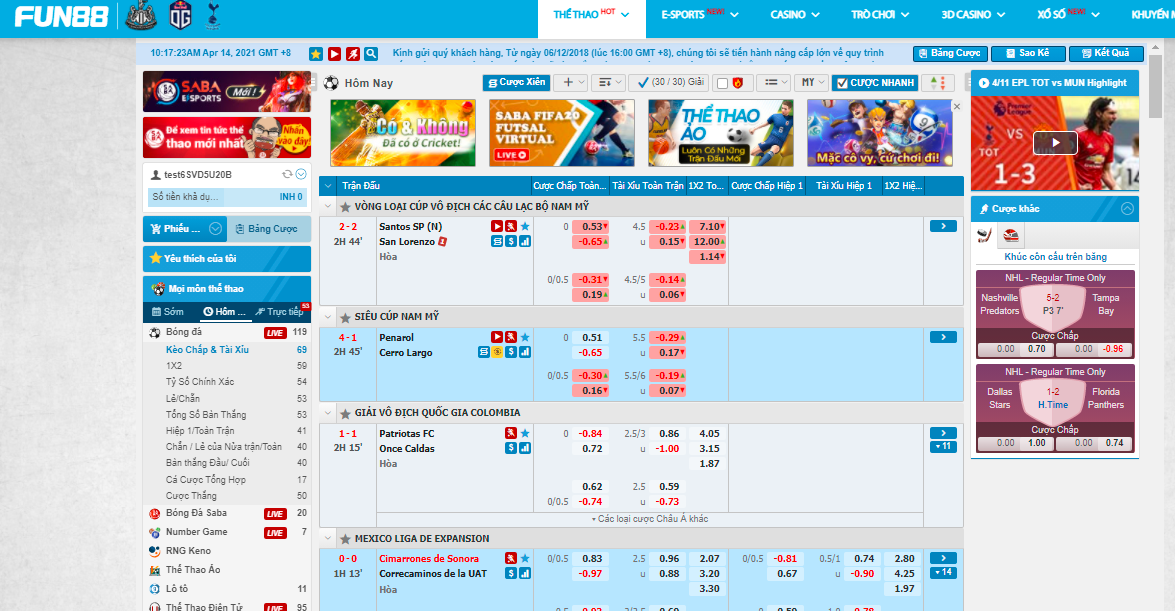Screen dimensions: 1175x611
Task: Switch to the Trực tiếp tab
Action: 280,312
